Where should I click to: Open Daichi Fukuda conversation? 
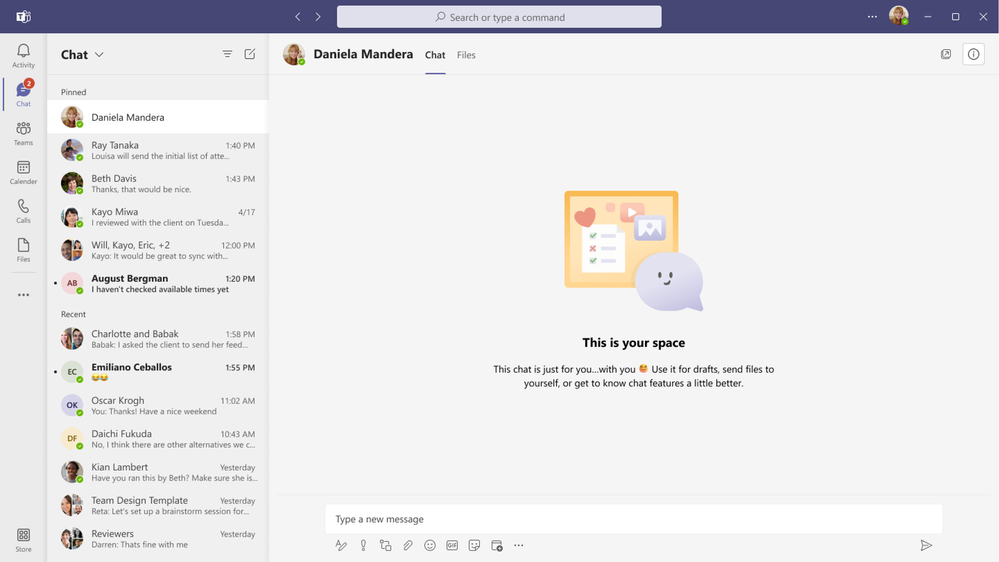point(157,439)
